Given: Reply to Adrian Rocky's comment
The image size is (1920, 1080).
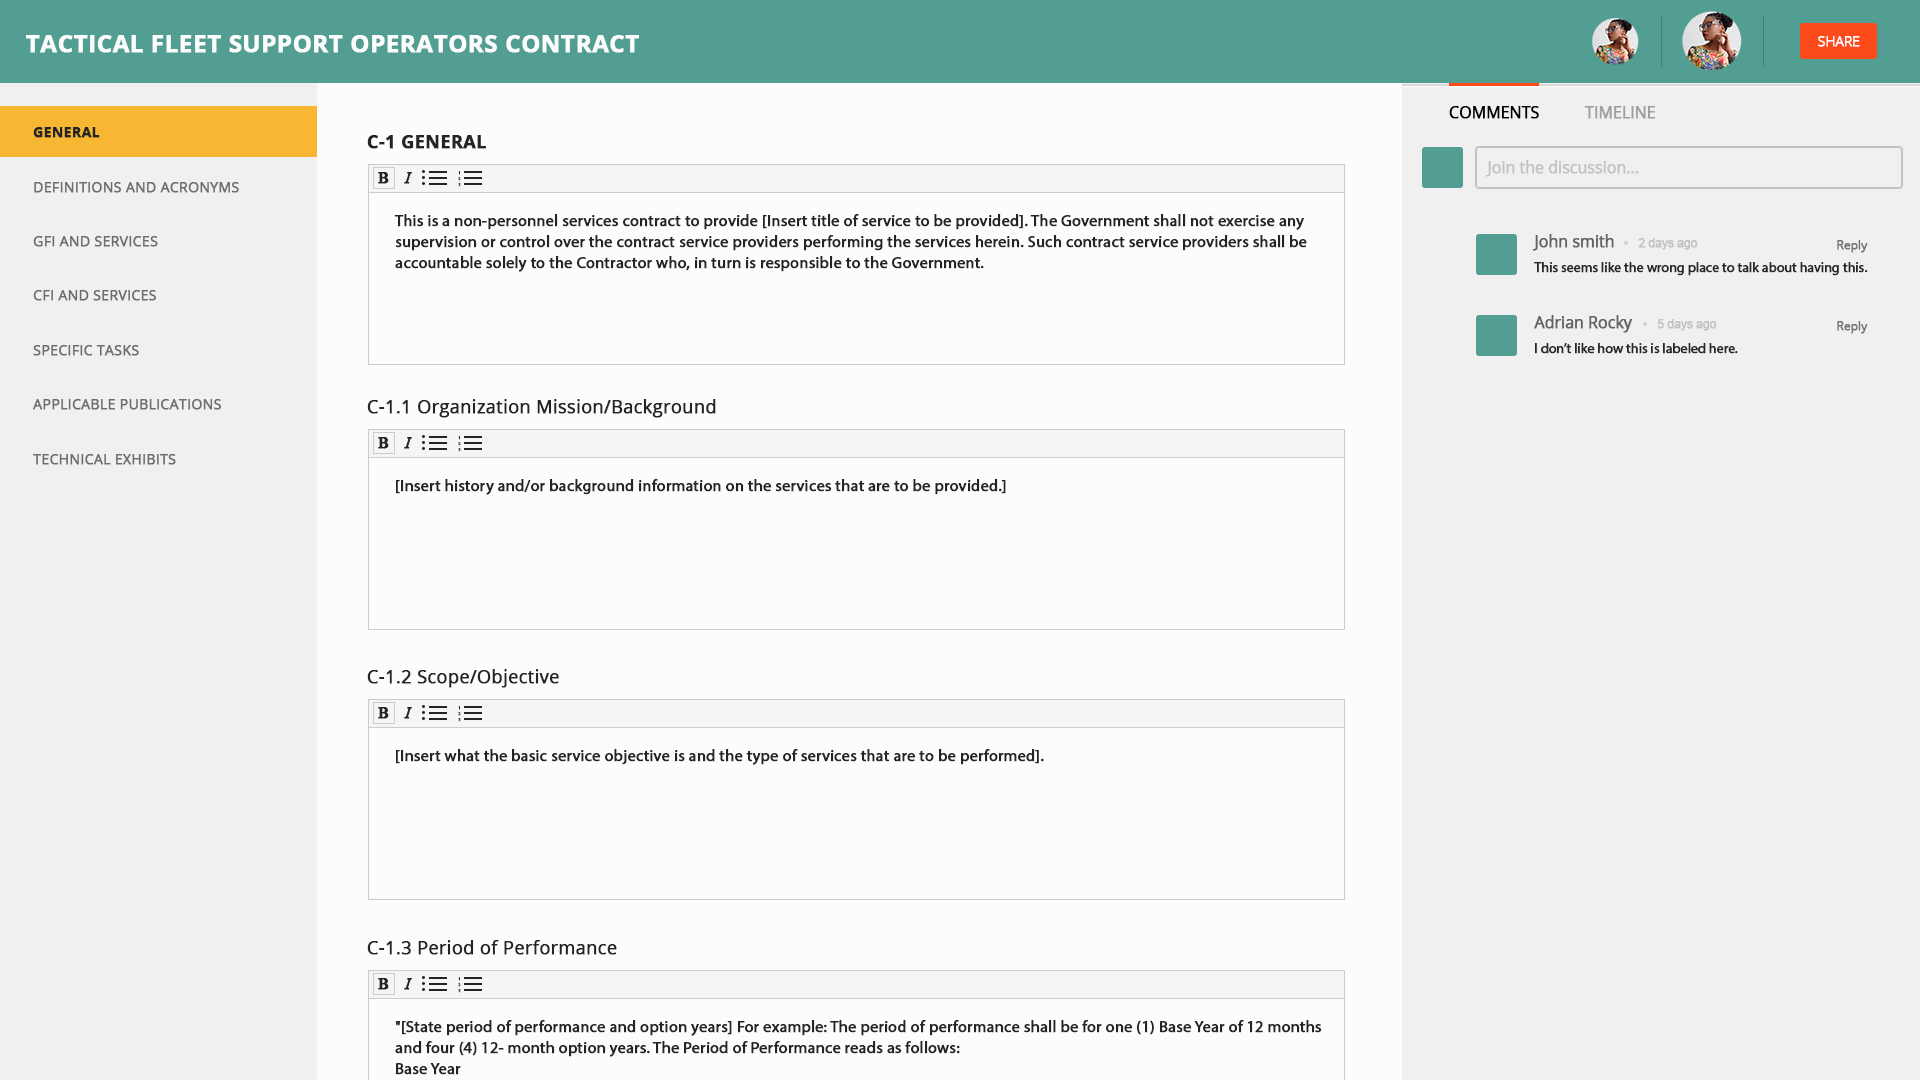Looking at the screenshot, I should point(1851,326).
